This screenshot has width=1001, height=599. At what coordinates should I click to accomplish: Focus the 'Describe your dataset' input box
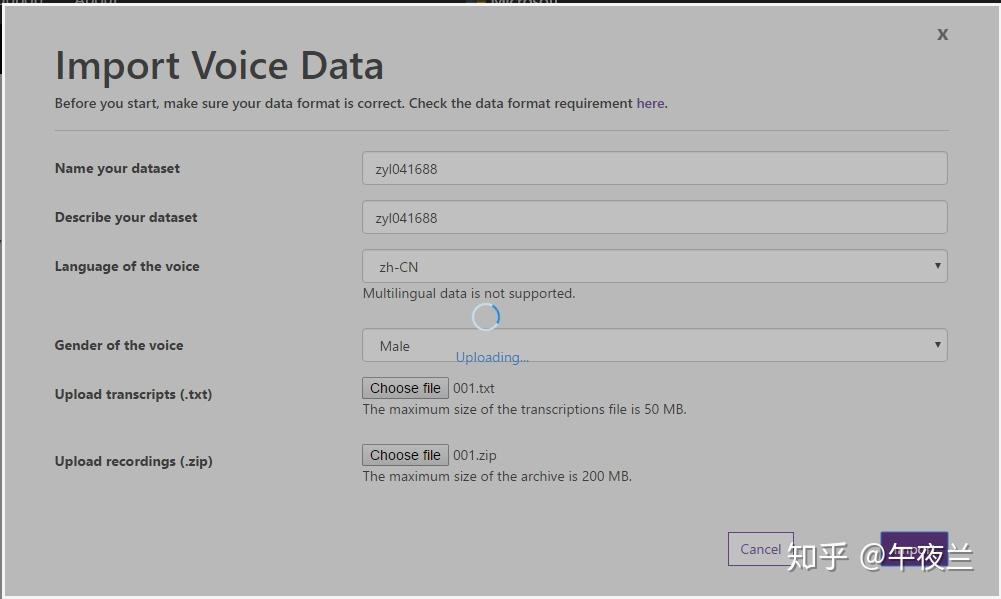(x=654, y=217)
